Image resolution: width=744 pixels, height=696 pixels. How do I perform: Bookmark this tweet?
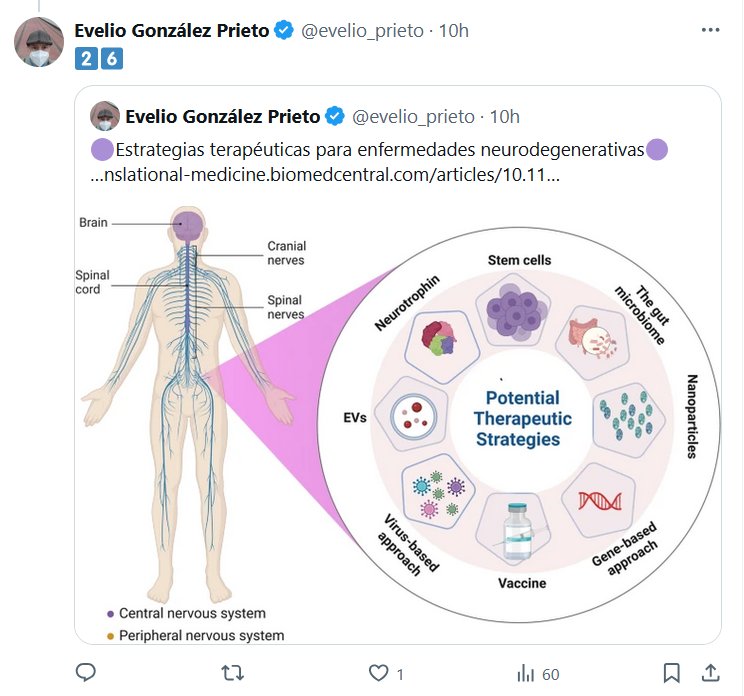[672, 673]
